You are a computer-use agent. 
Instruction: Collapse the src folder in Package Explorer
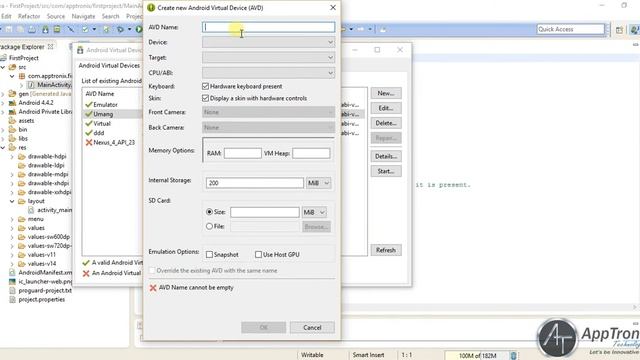[3, 67]
